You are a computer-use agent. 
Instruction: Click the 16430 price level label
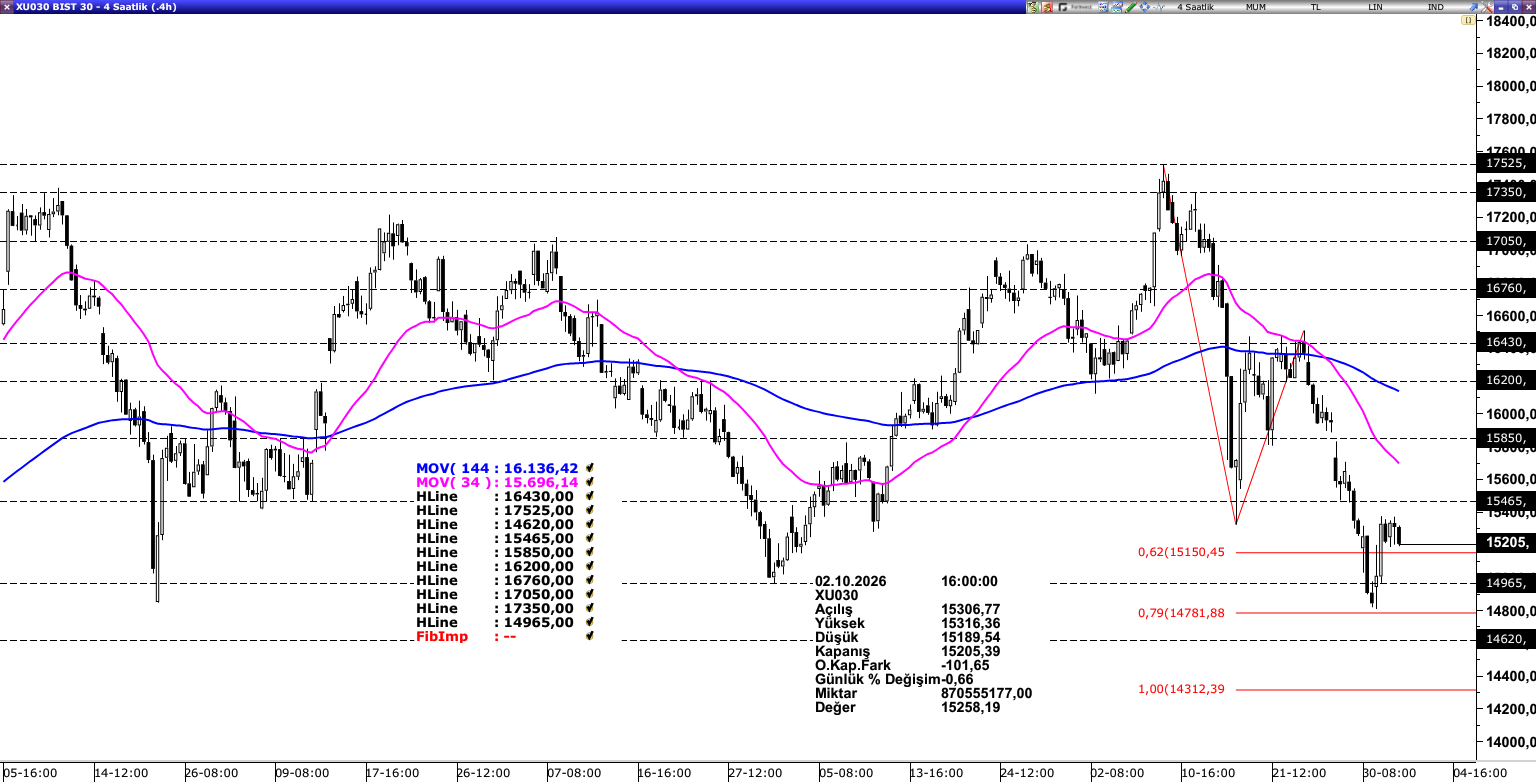1506,343
